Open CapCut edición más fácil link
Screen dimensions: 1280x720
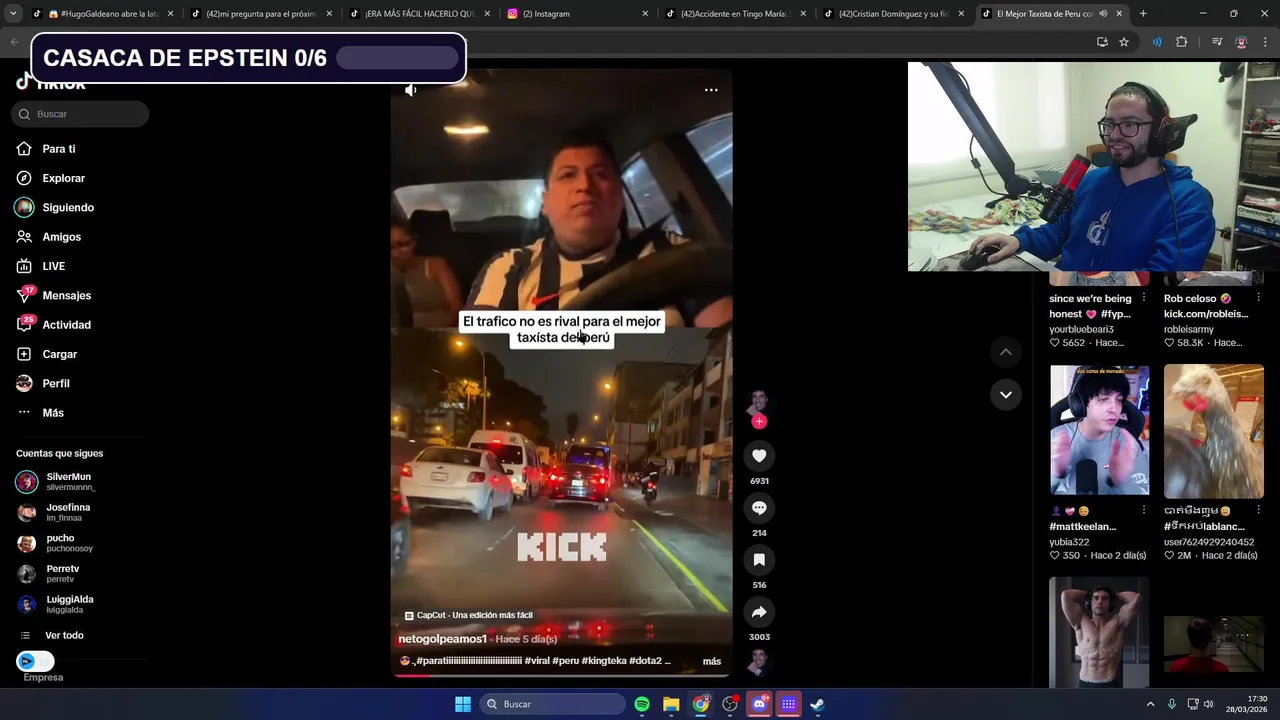pyautogui.click(x=468, y=615)
